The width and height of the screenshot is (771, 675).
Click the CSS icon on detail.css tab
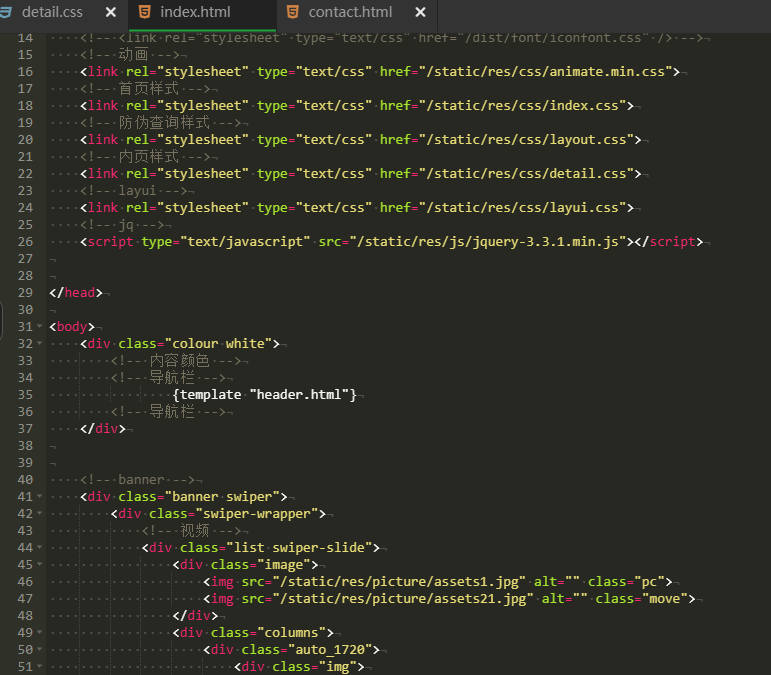[x=6, y=12]
